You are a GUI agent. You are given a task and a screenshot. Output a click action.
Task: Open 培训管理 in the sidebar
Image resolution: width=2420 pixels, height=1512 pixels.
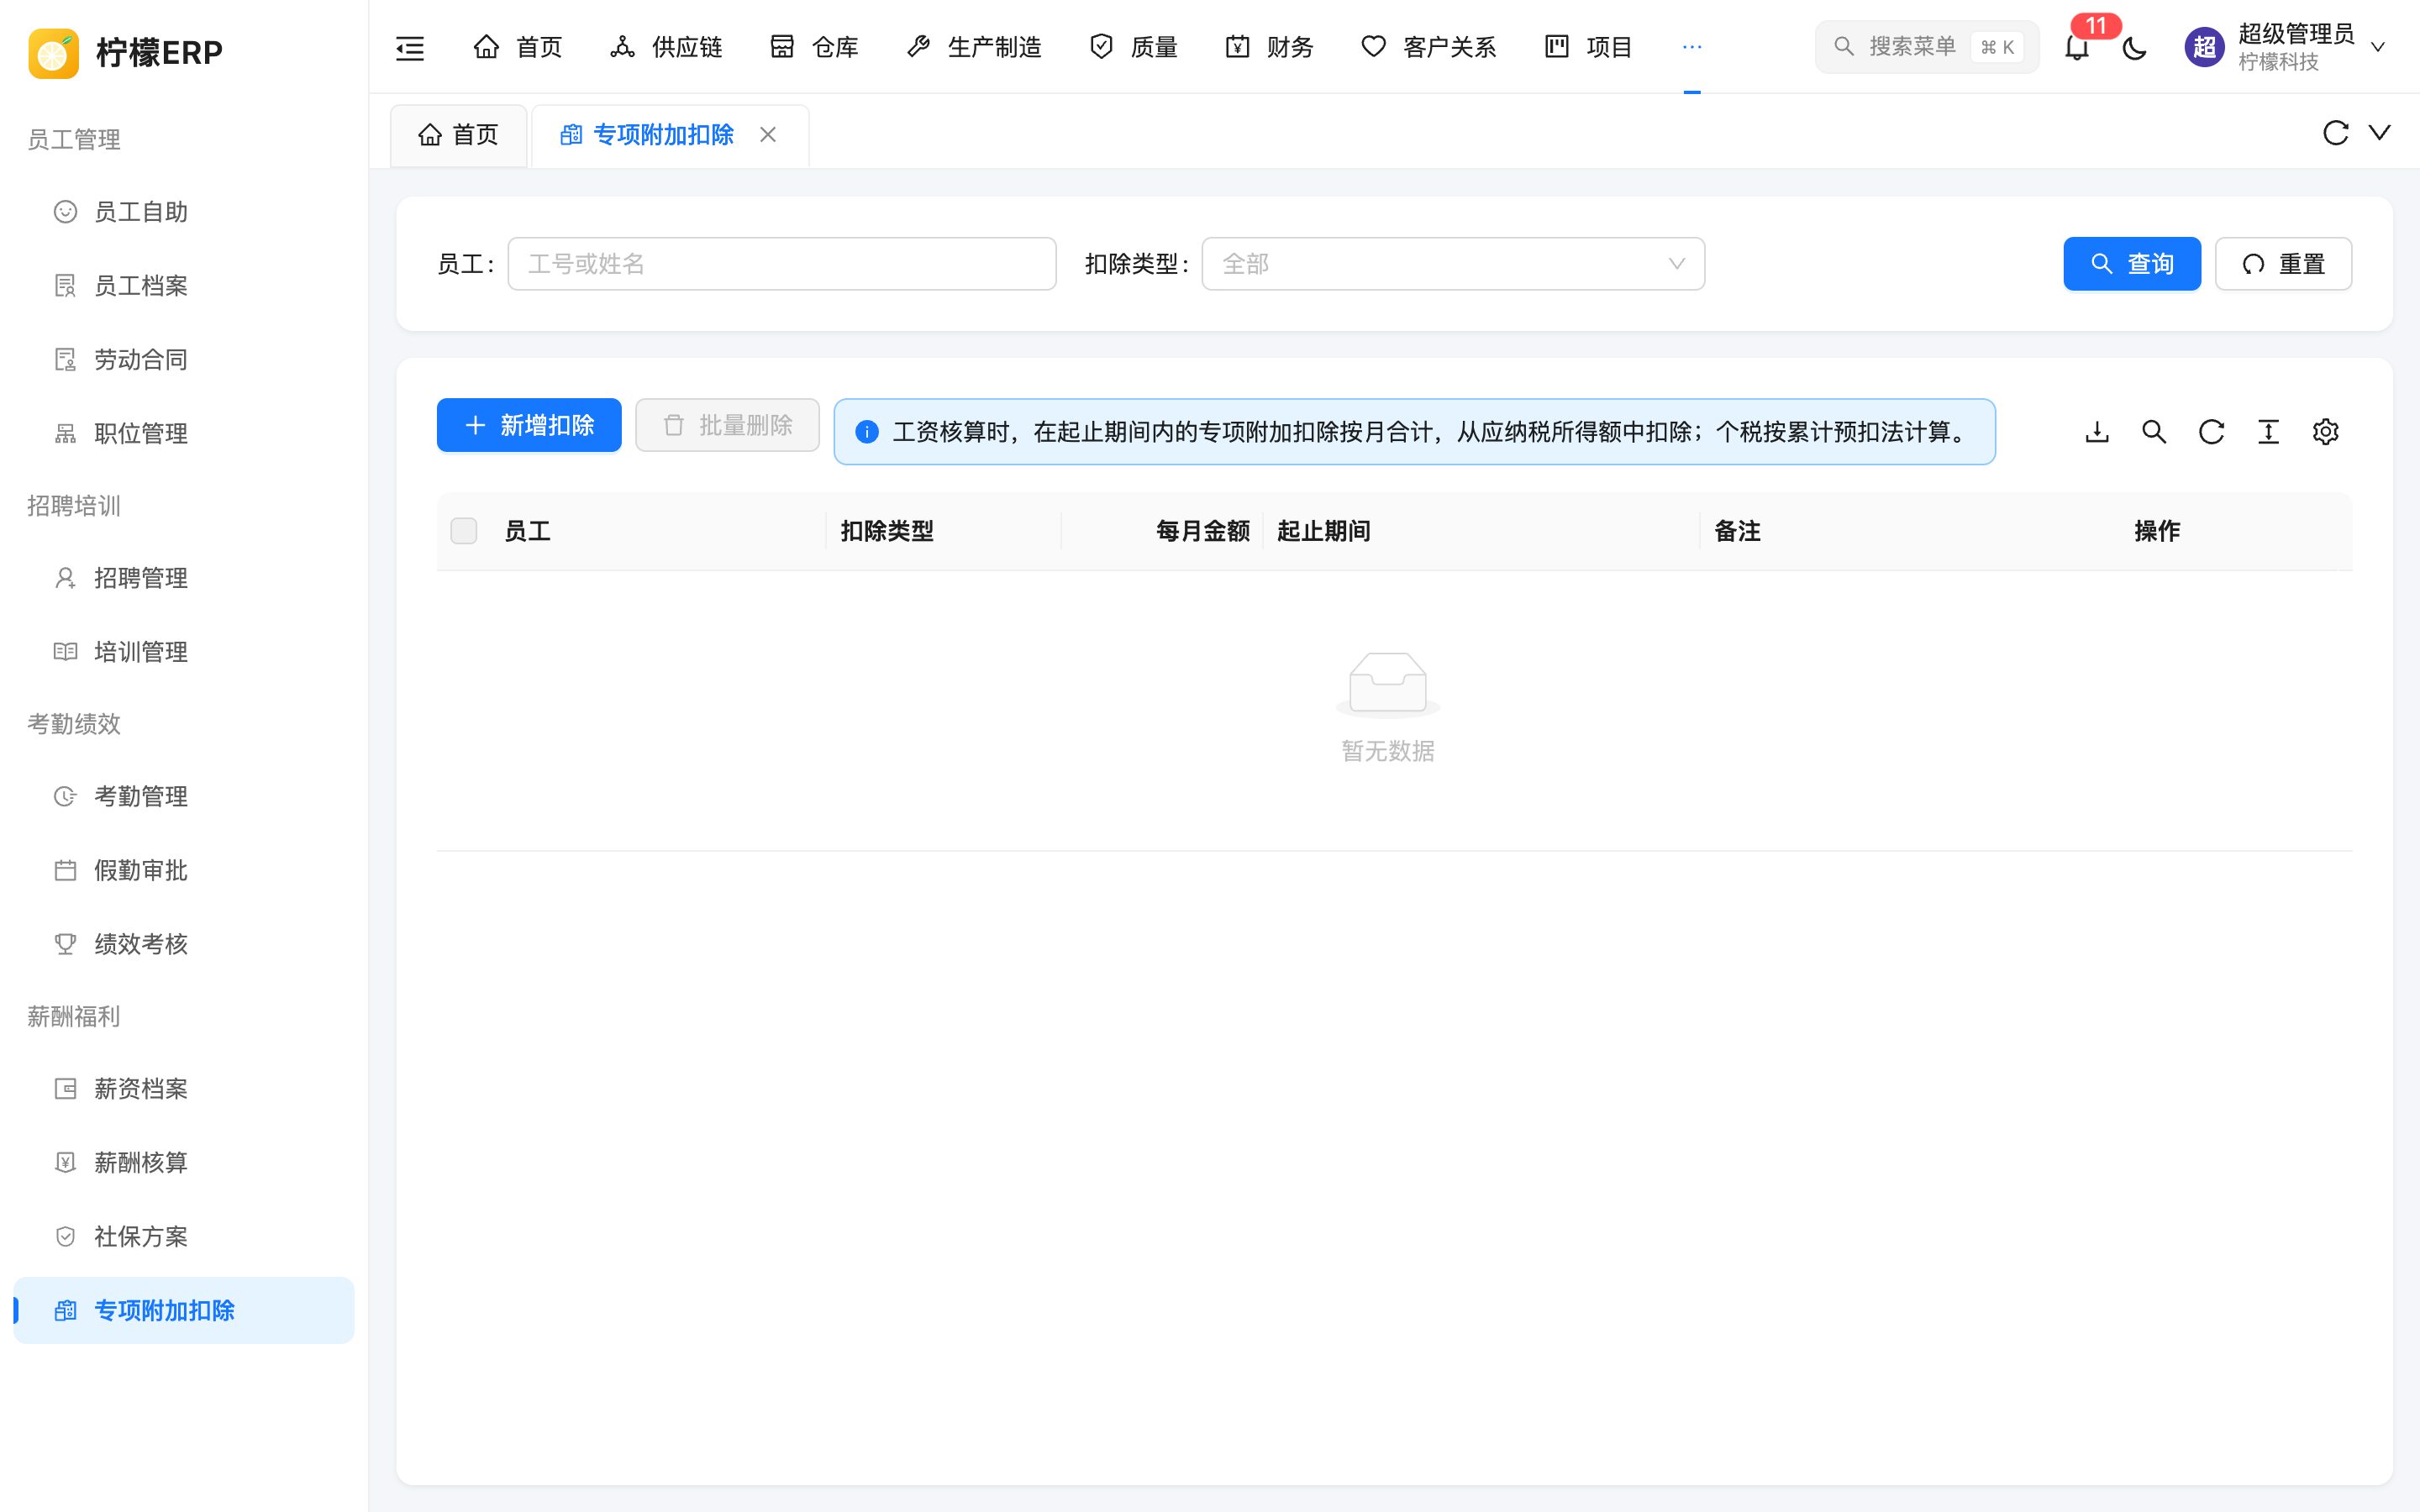tap(184, 652)
